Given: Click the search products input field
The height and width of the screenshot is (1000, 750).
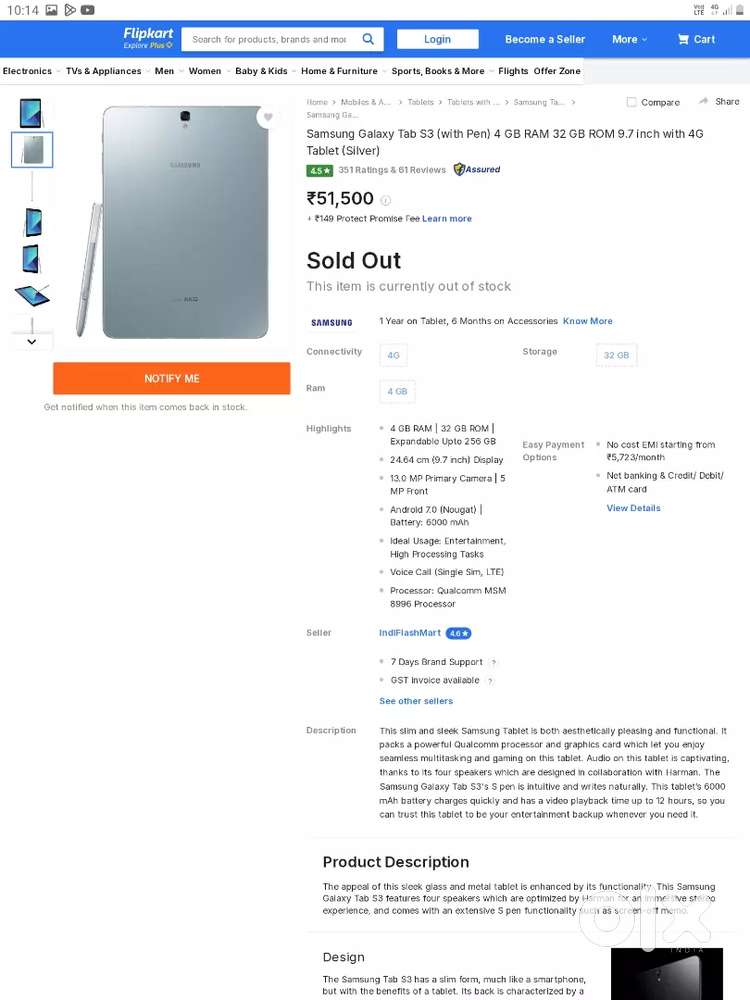Looking at the screenshot, I should coord(268,39).
